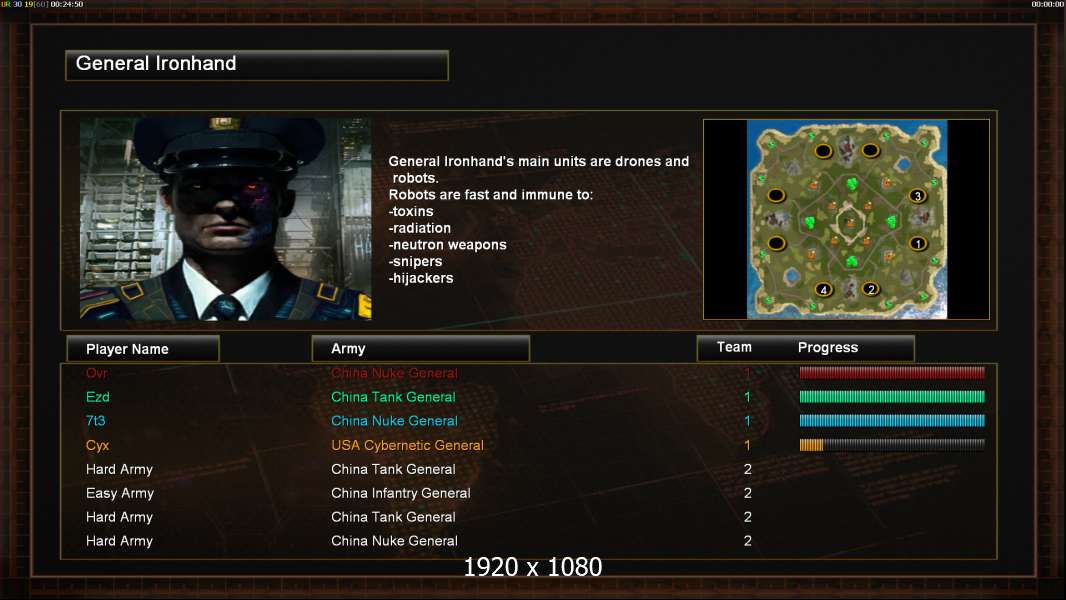Viewport: 1066px width, 600px height.
Task: Click the Player Name column header
Action: (143, 349)
